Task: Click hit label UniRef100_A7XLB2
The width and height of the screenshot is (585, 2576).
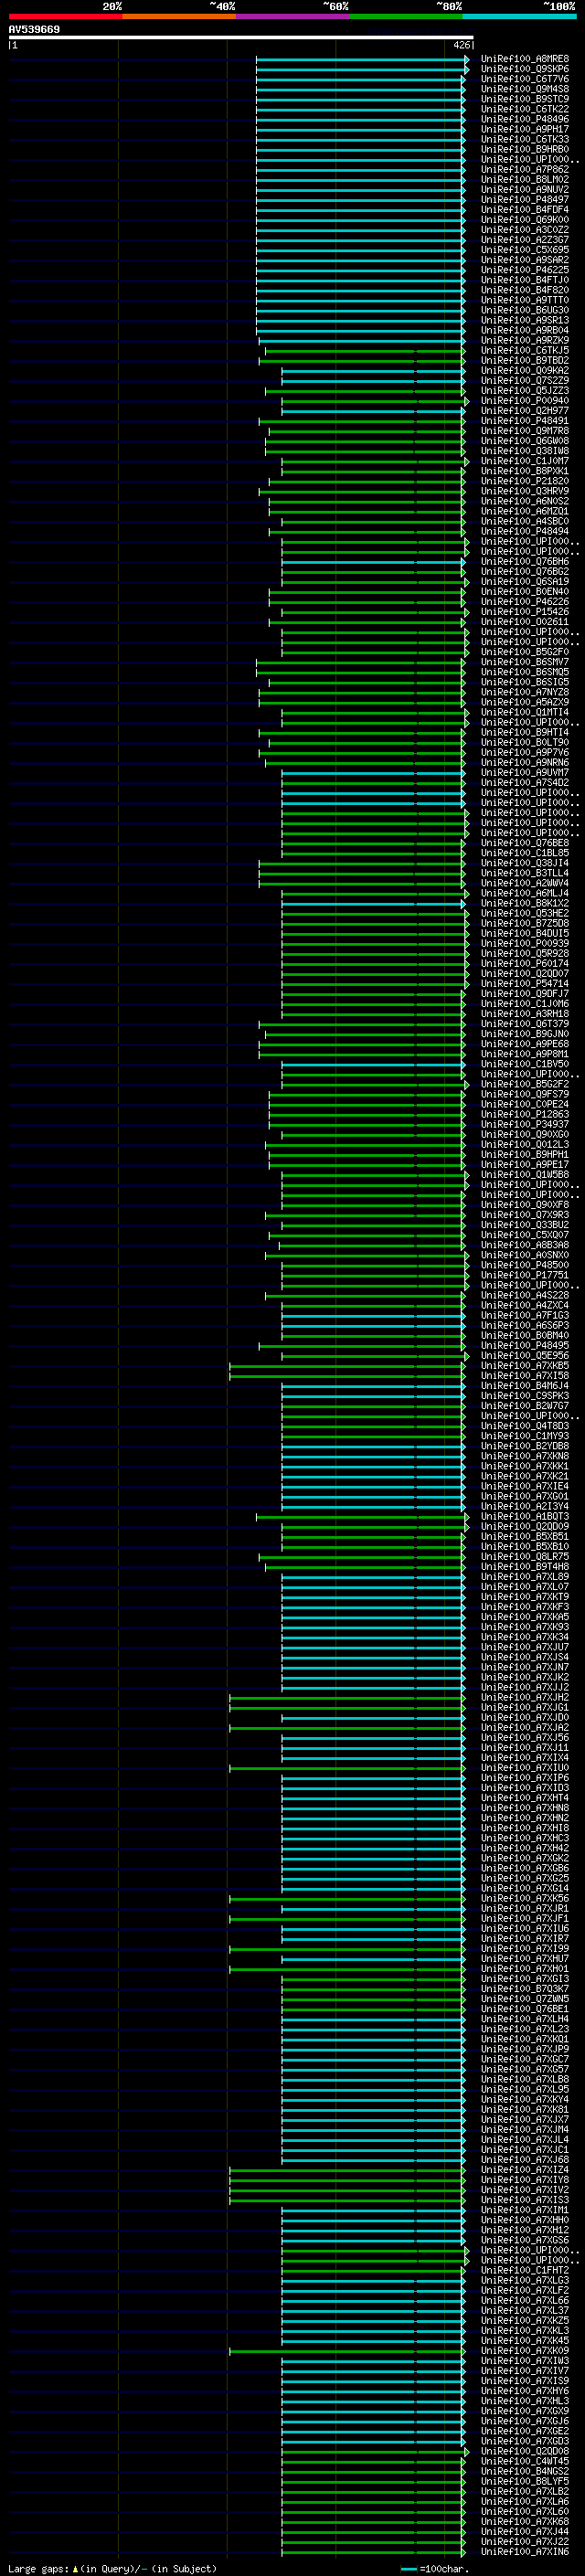Action: (x=525, y=2492)
